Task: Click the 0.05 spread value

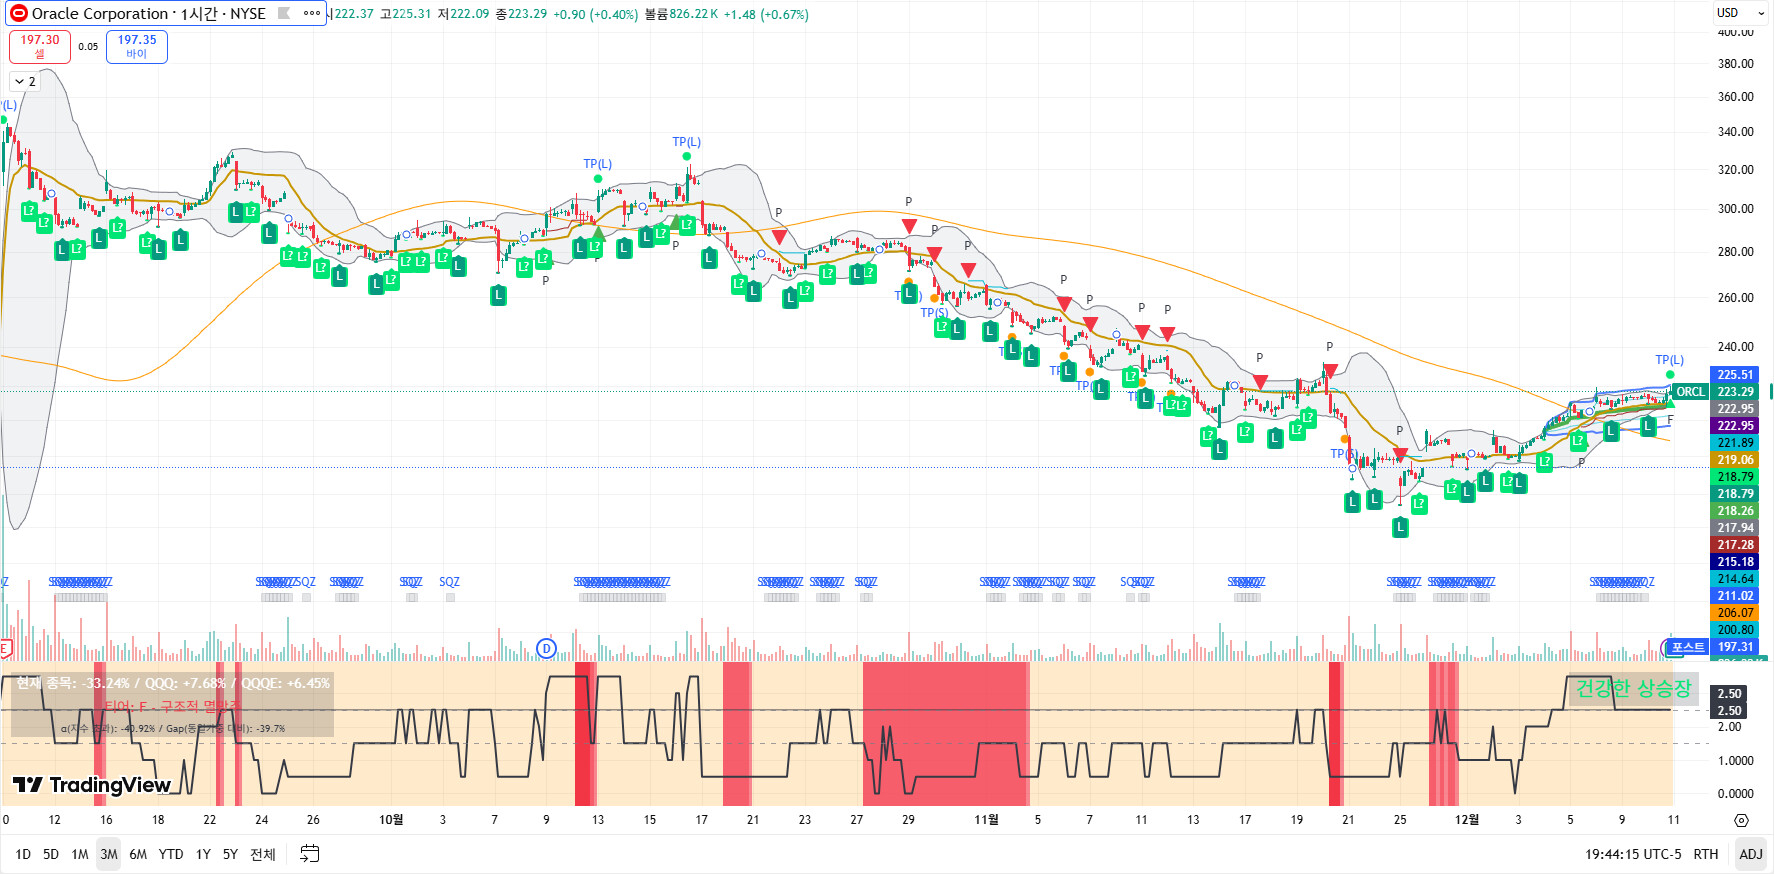Action: tap(88, 46)
